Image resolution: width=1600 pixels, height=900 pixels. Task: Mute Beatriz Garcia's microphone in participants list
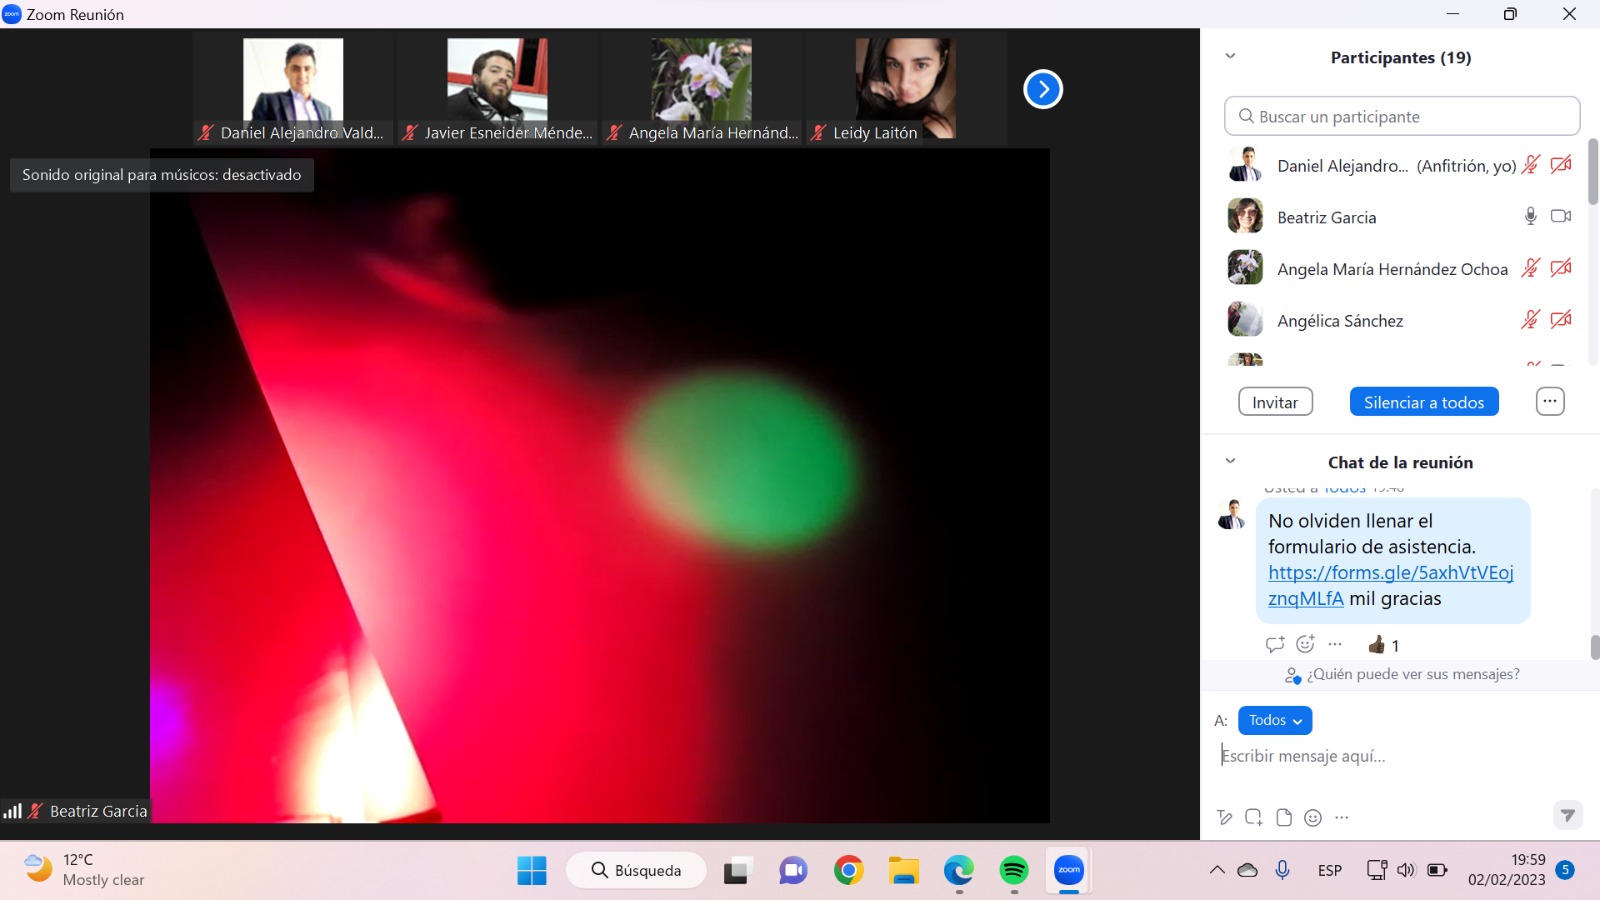(x=1530, y=216)
